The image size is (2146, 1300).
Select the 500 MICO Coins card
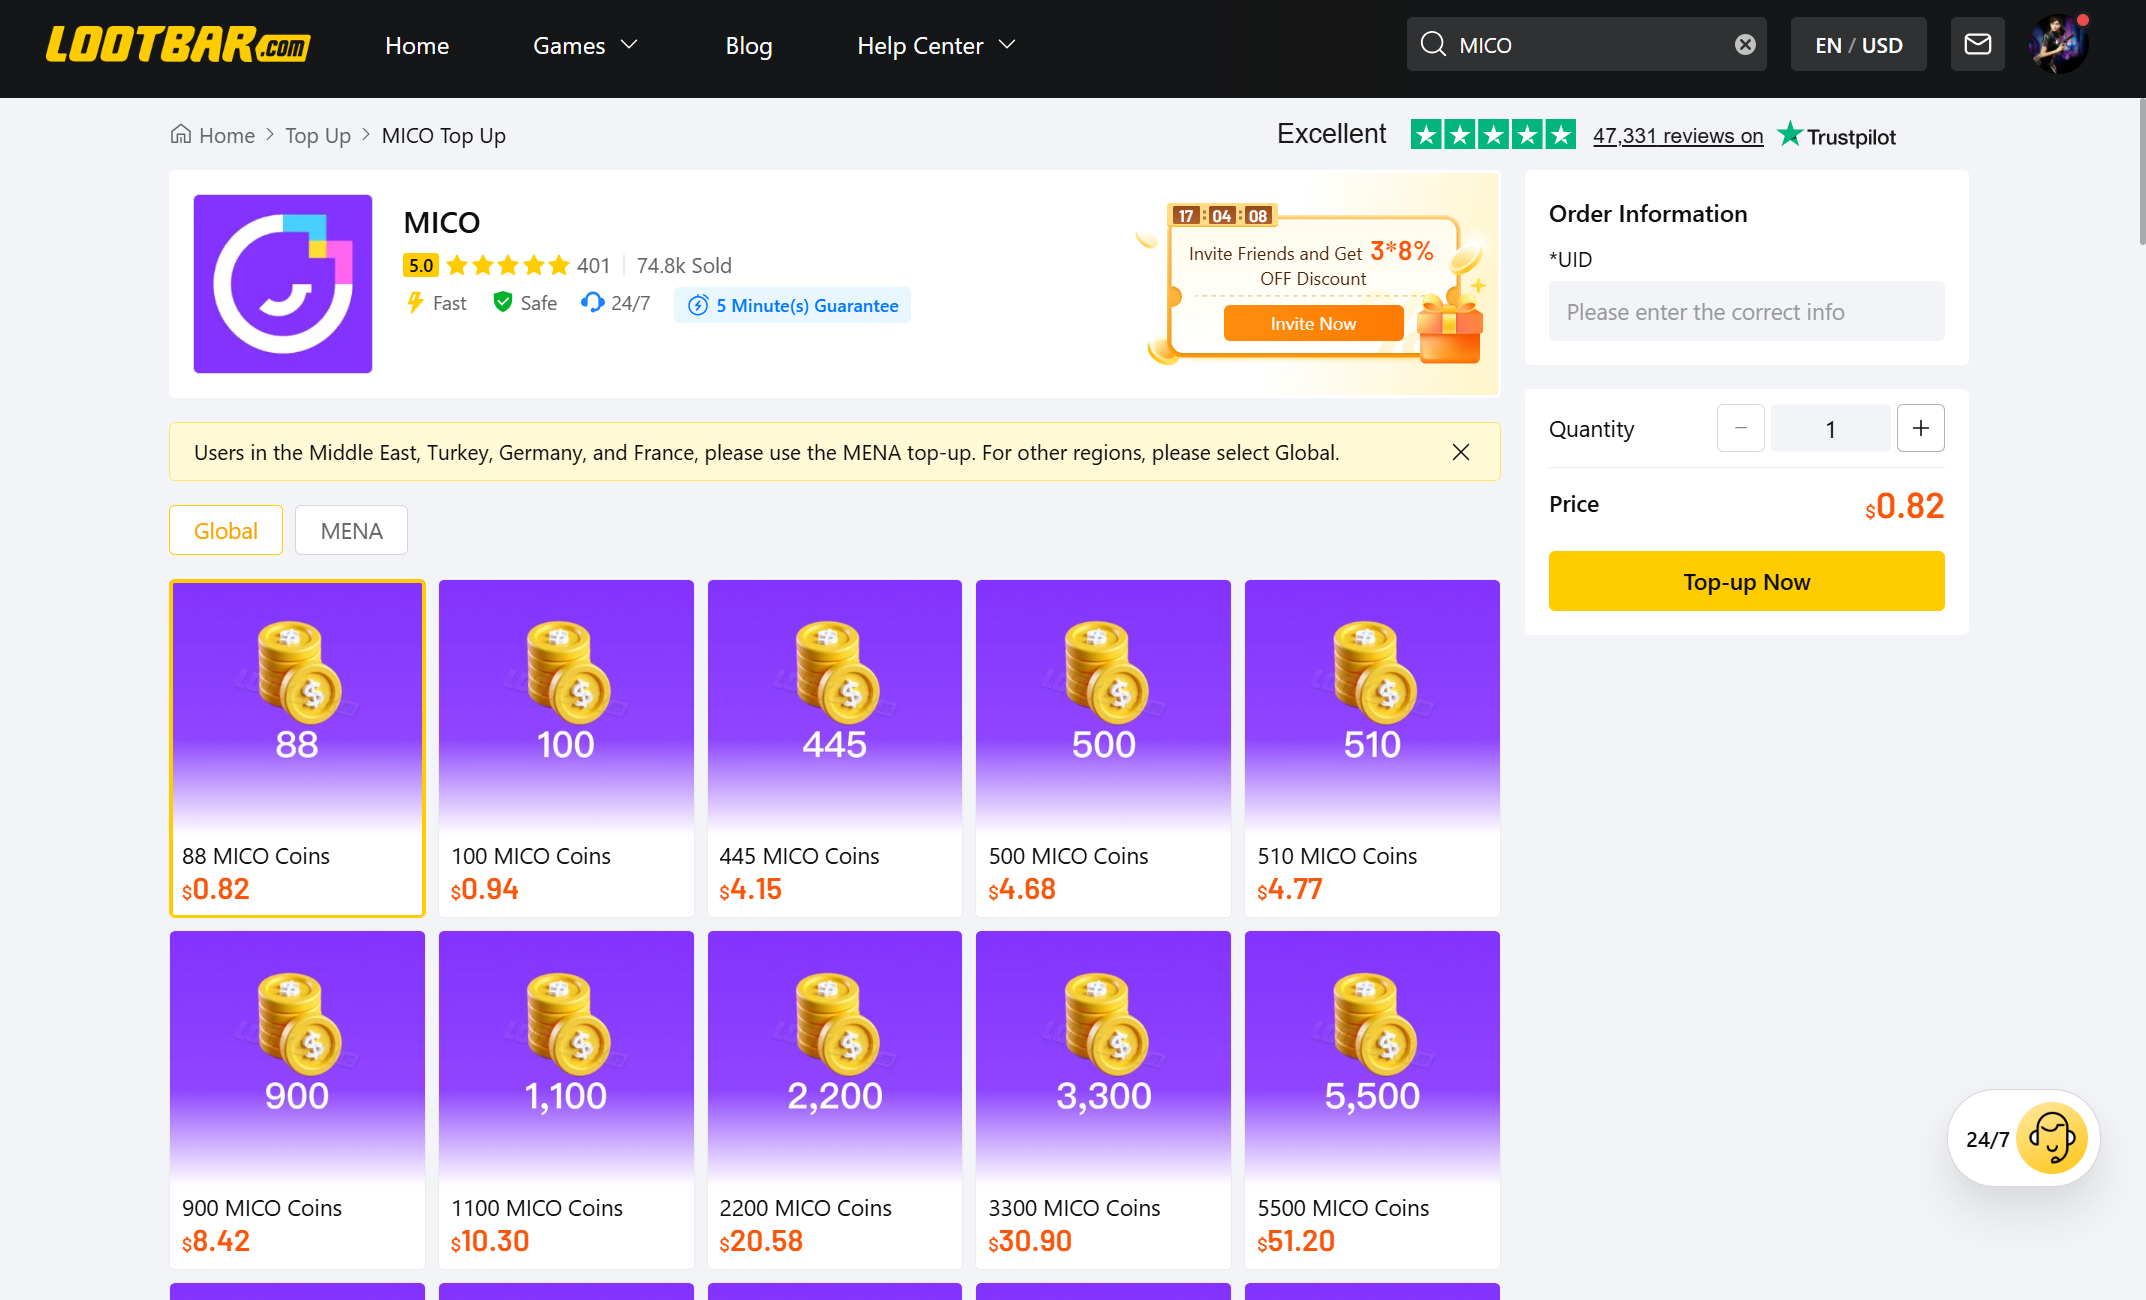coord(1103,748)
